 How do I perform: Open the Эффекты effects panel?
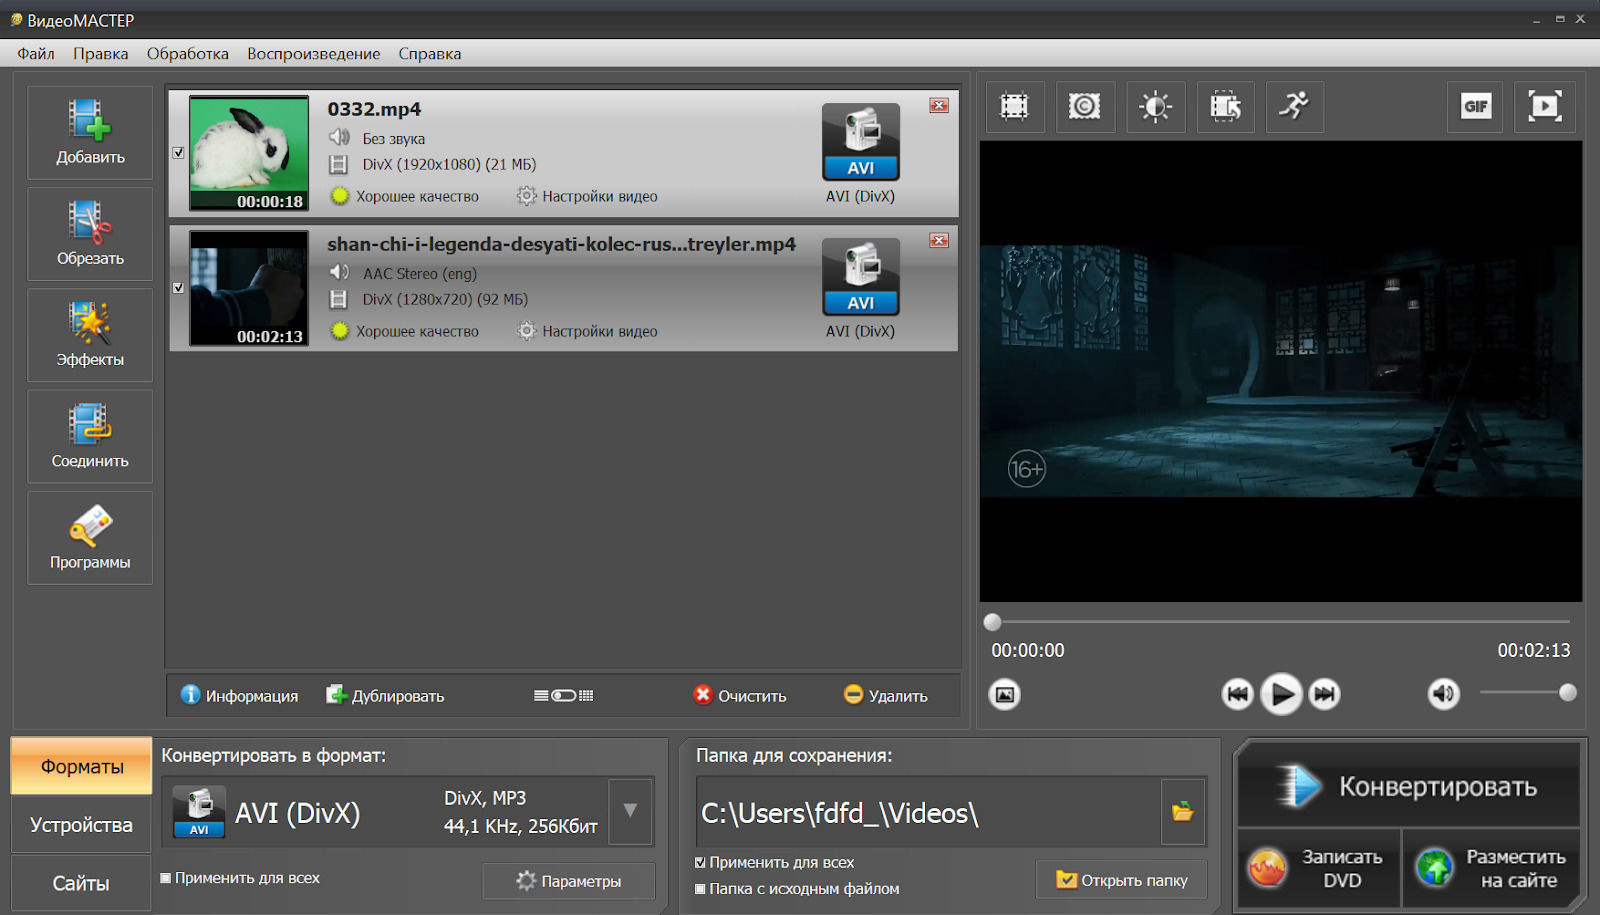click(x=90, y=335)
